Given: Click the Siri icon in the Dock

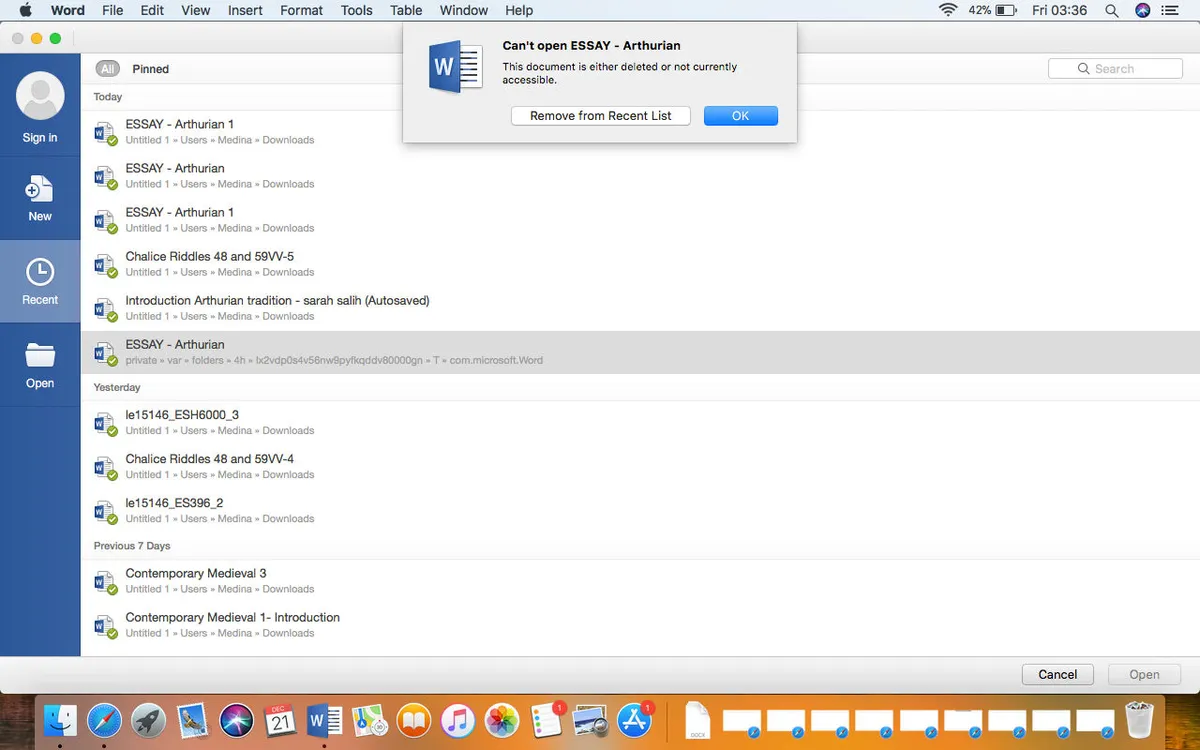Looking at the screenshot, I should 237,720.
